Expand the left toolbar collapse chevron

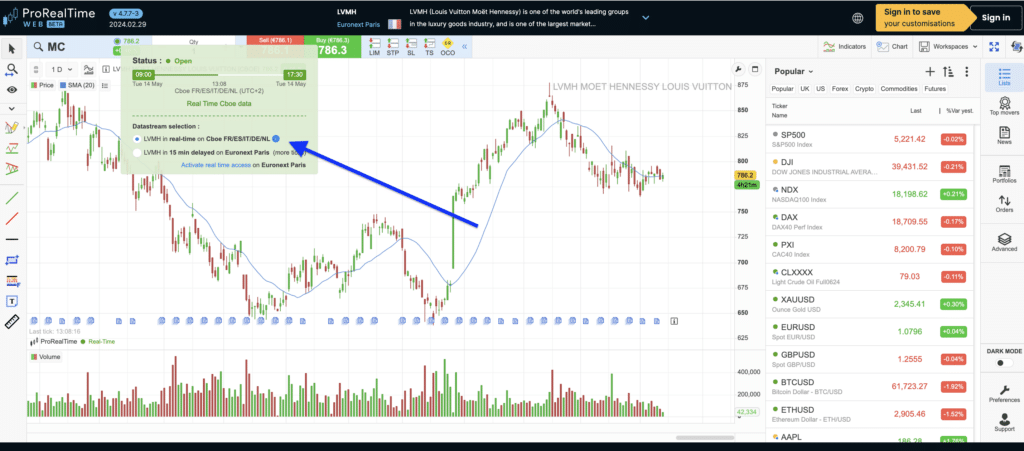[x=12, y=108]
